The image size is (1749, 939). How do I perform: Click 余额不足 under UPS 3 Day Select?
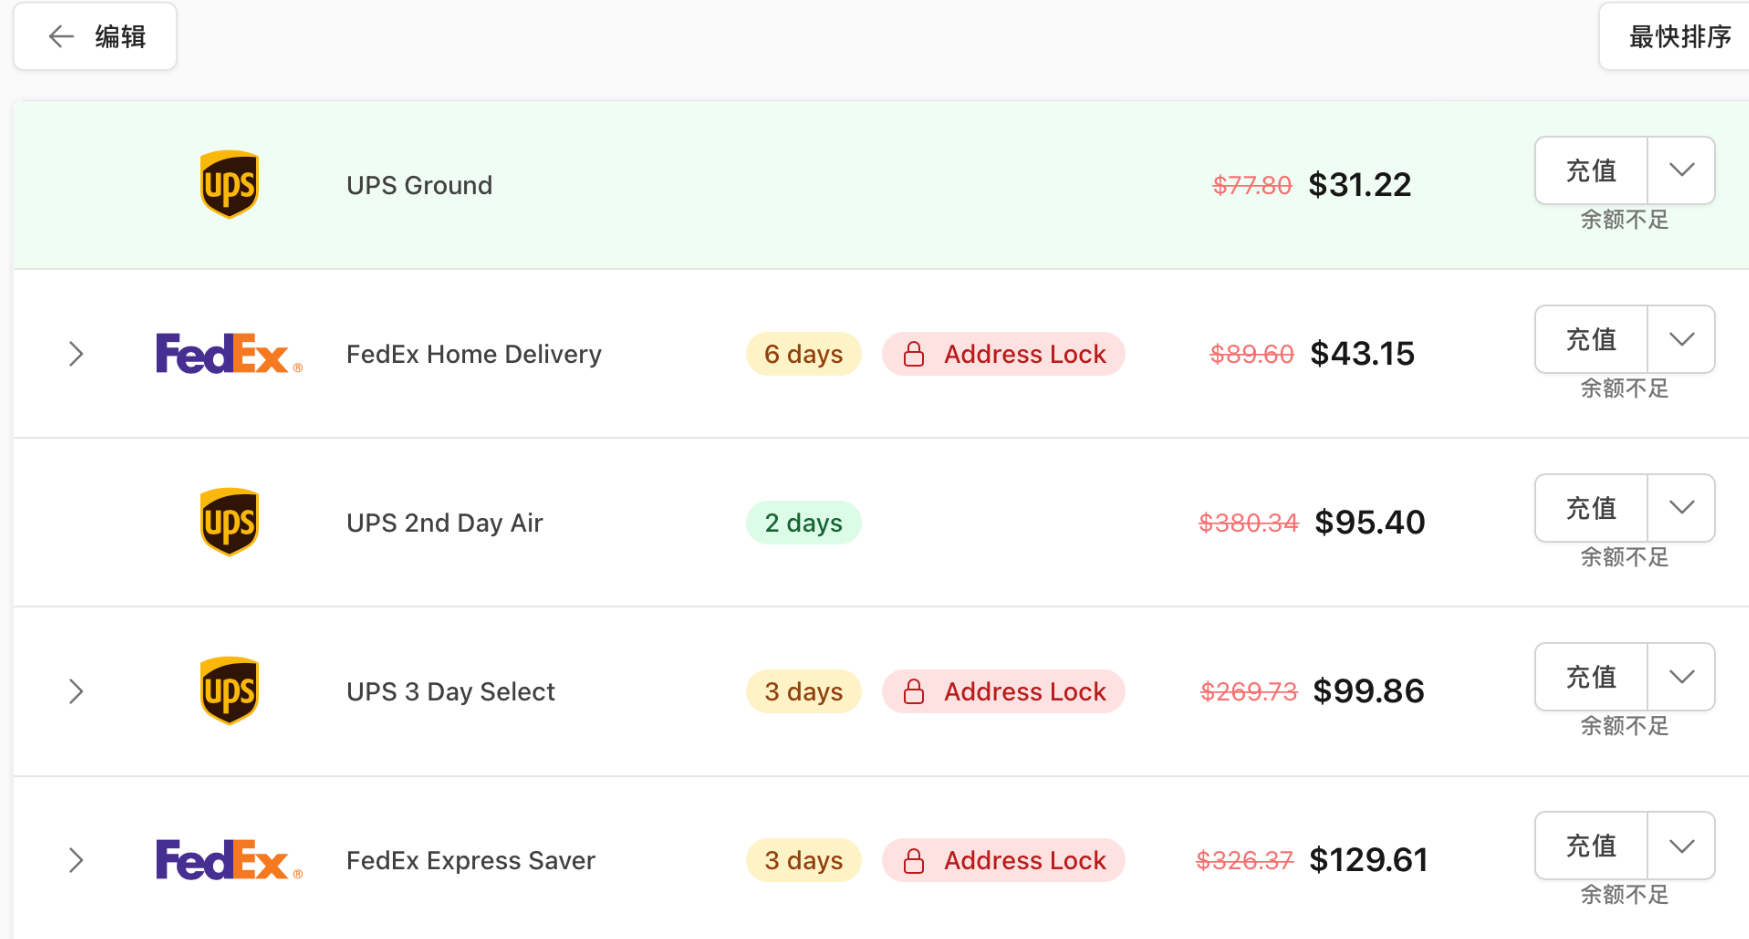click(x=1625, y=727)
